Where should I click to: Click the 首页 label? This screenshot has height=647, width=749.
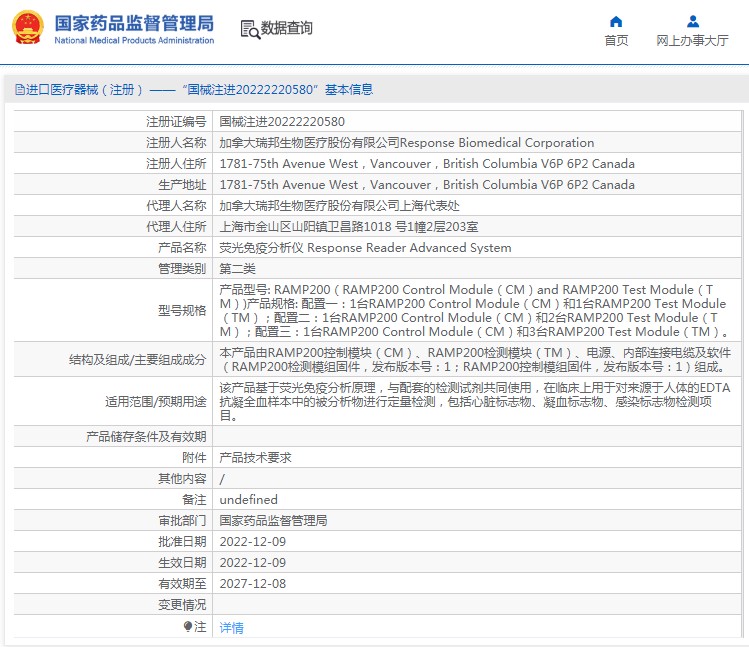point(616,41)
